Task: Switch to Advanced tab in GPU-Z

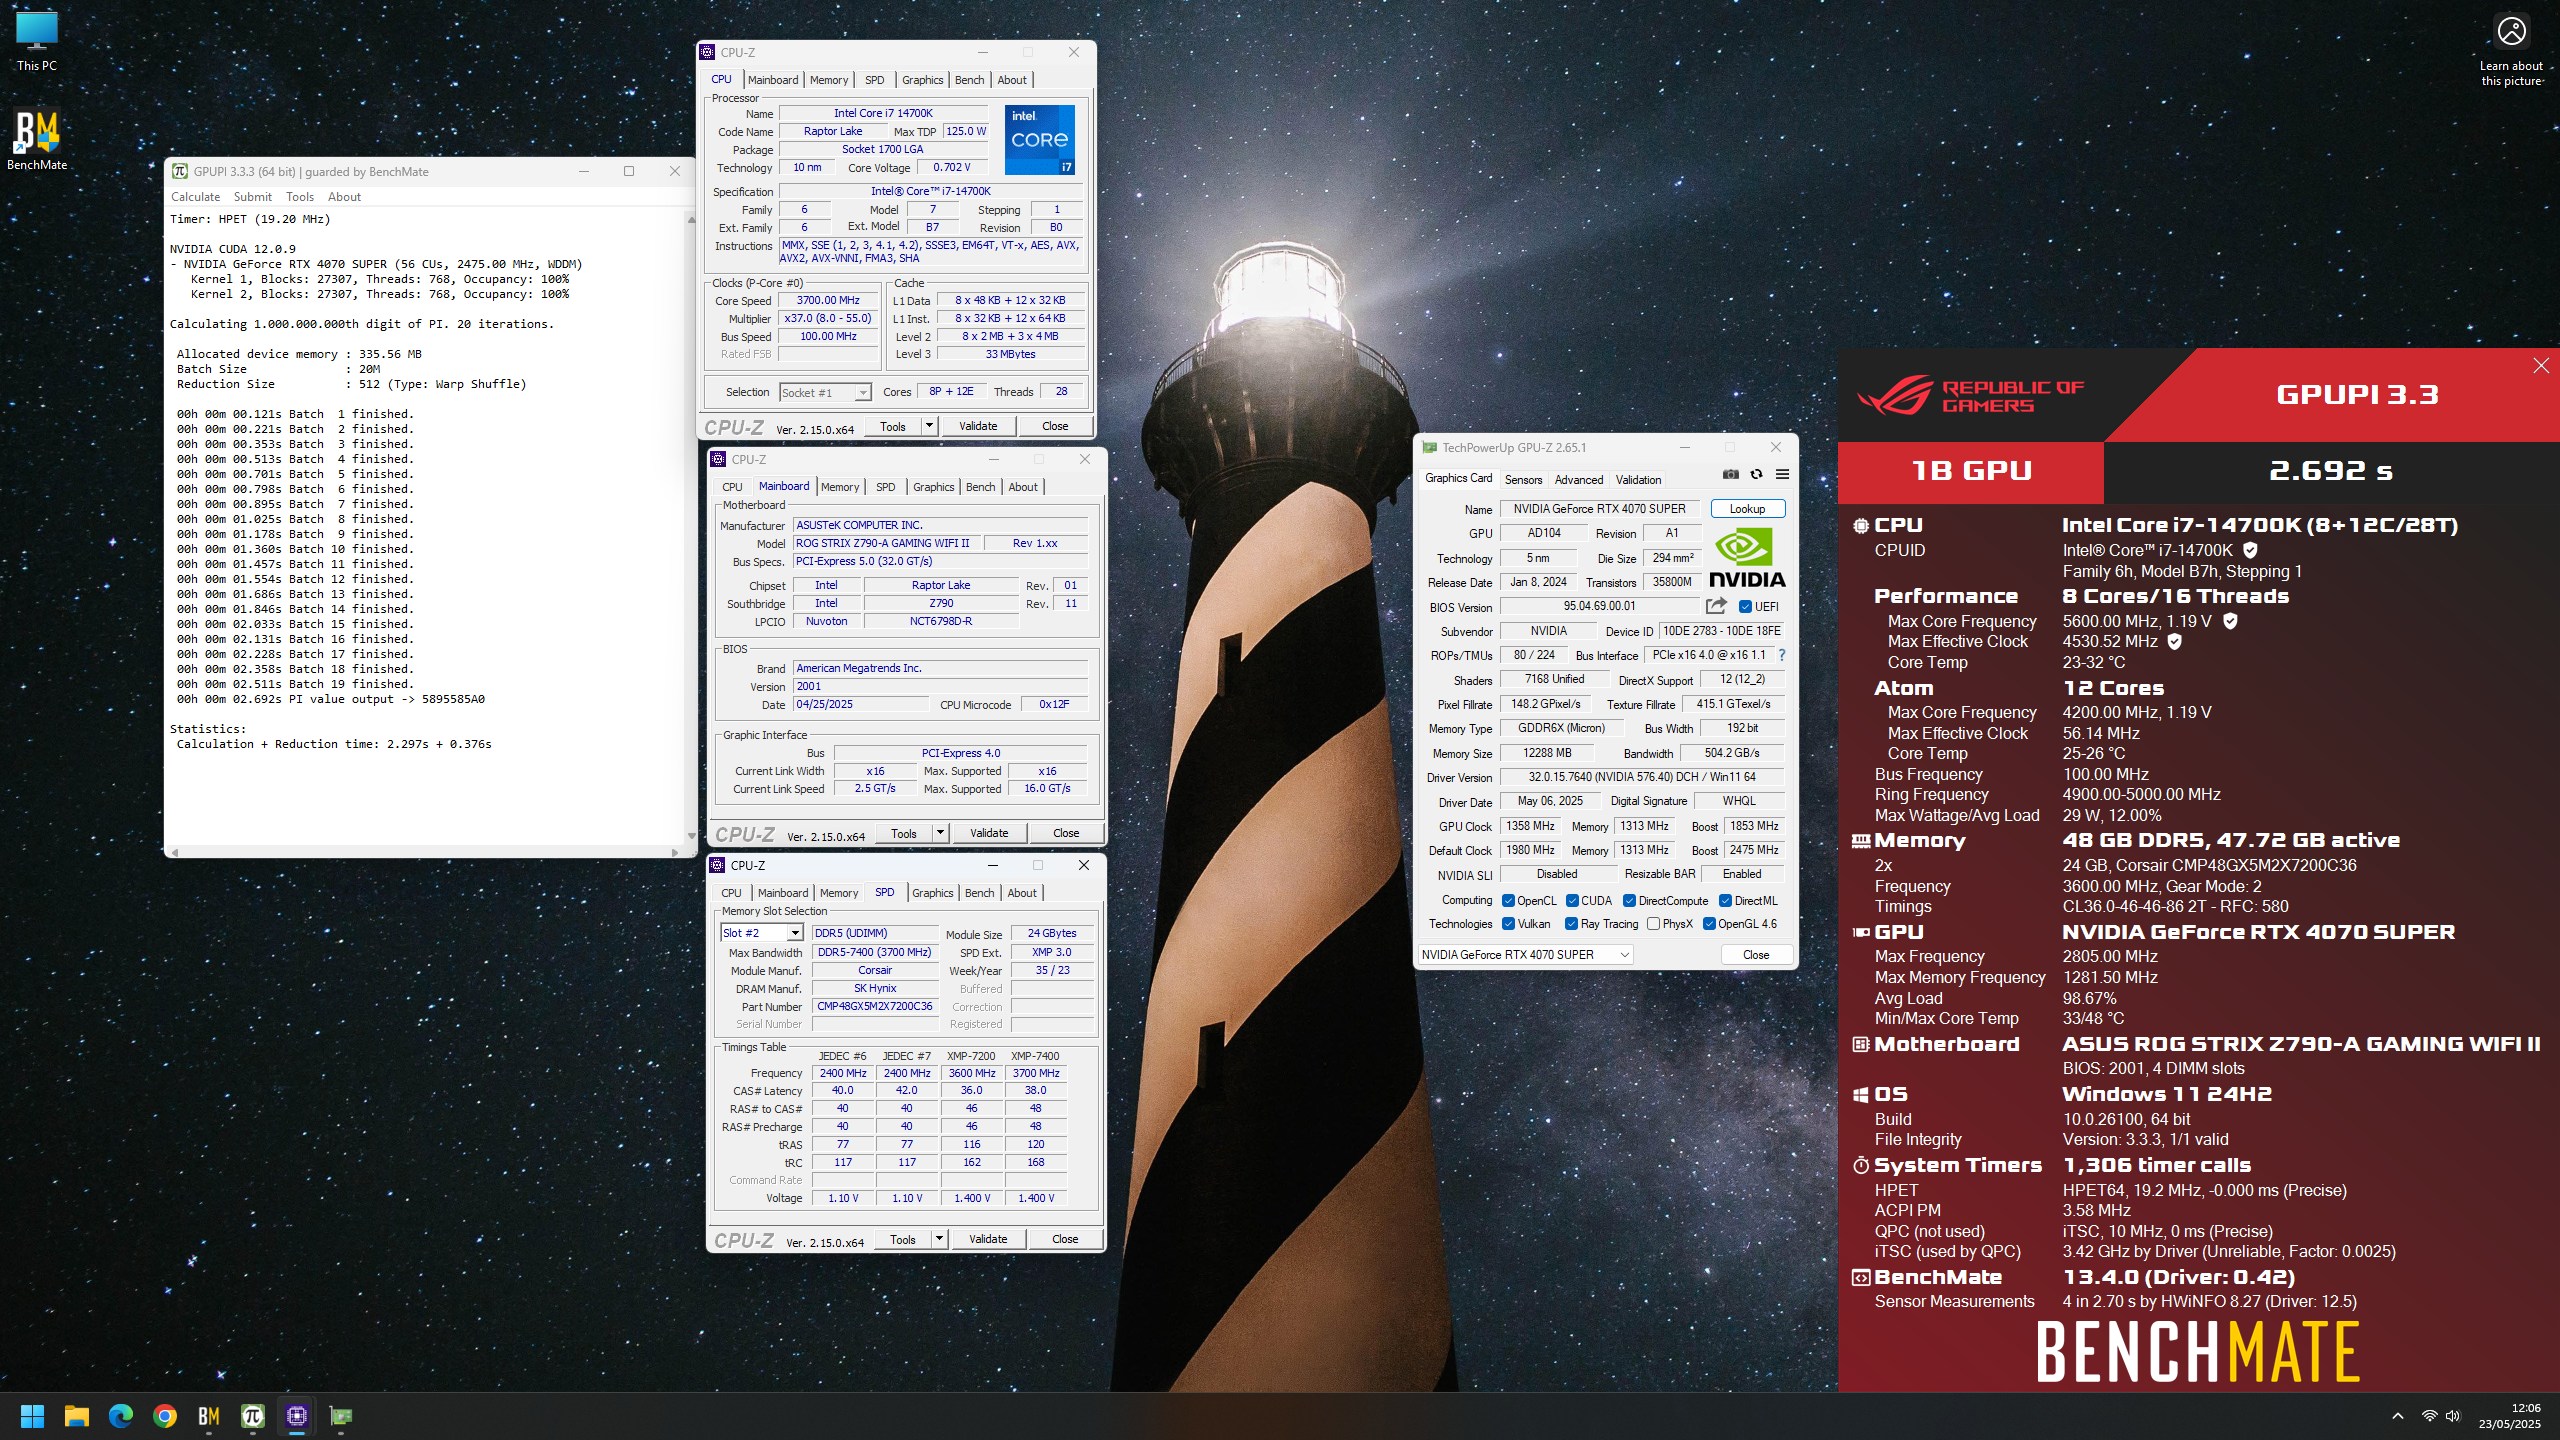Action: click(x=1579, y=480)
